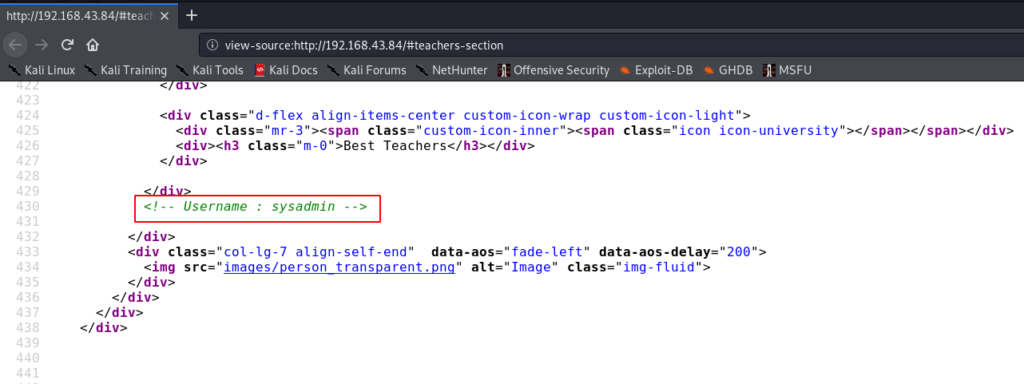This screenshot has width=1024, height=384.
Task: Click the "m-0" class value on h3
Action: 315,146
